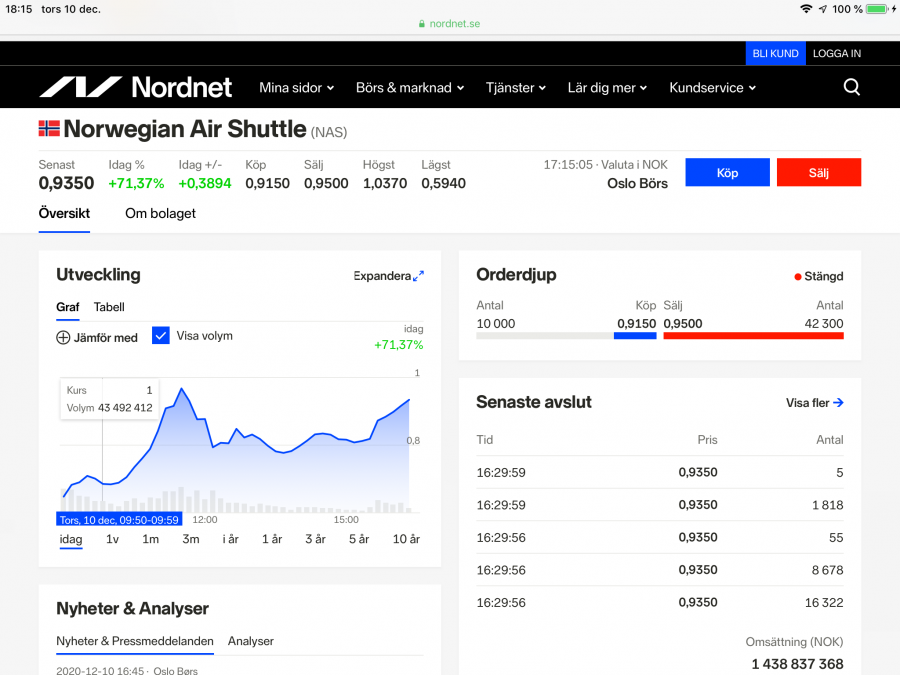Click the arrow next to Visa fler
Screen dimensions: 900x675
(x=838, y=403)
